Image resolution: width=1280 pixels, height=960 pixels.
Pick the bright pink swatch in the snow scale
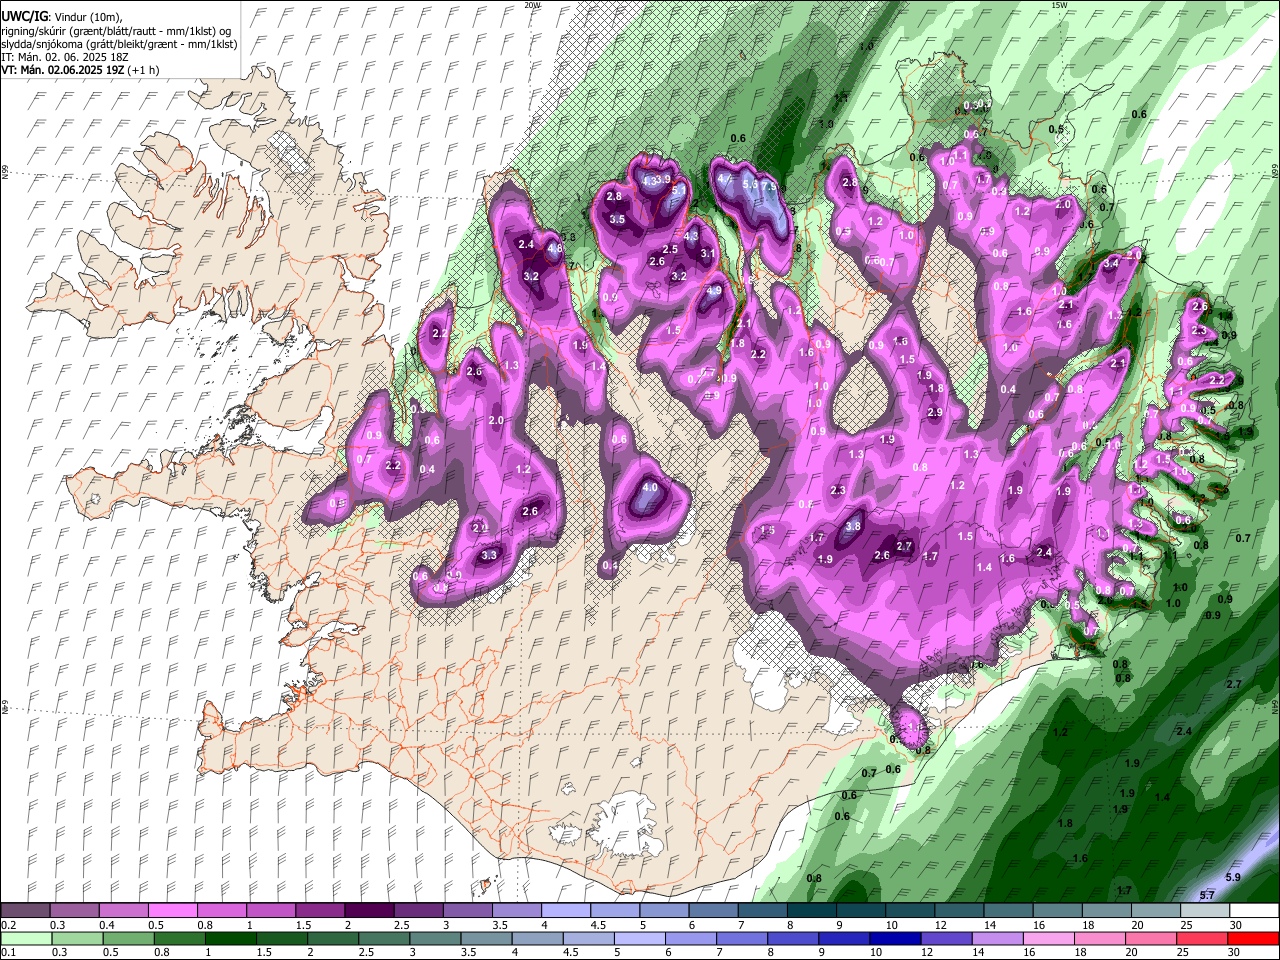point(172,911)
